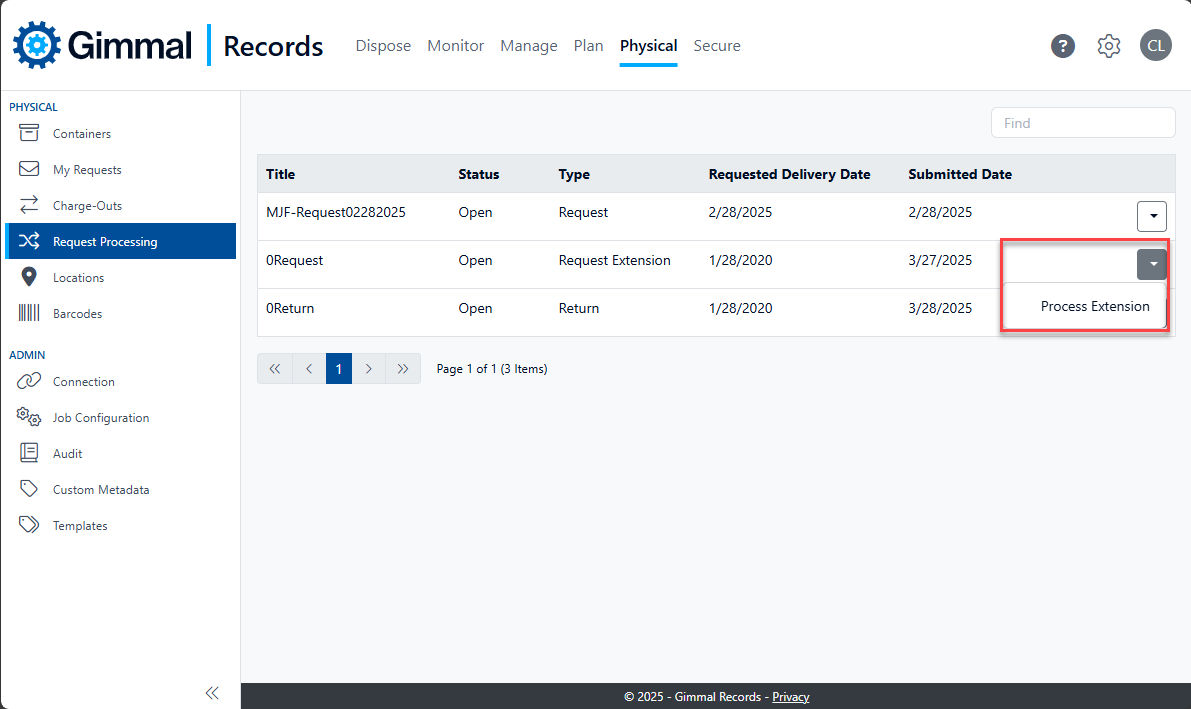Select page 1 in pagination
Screen dimensions: 1191x709
pos(339,369)
